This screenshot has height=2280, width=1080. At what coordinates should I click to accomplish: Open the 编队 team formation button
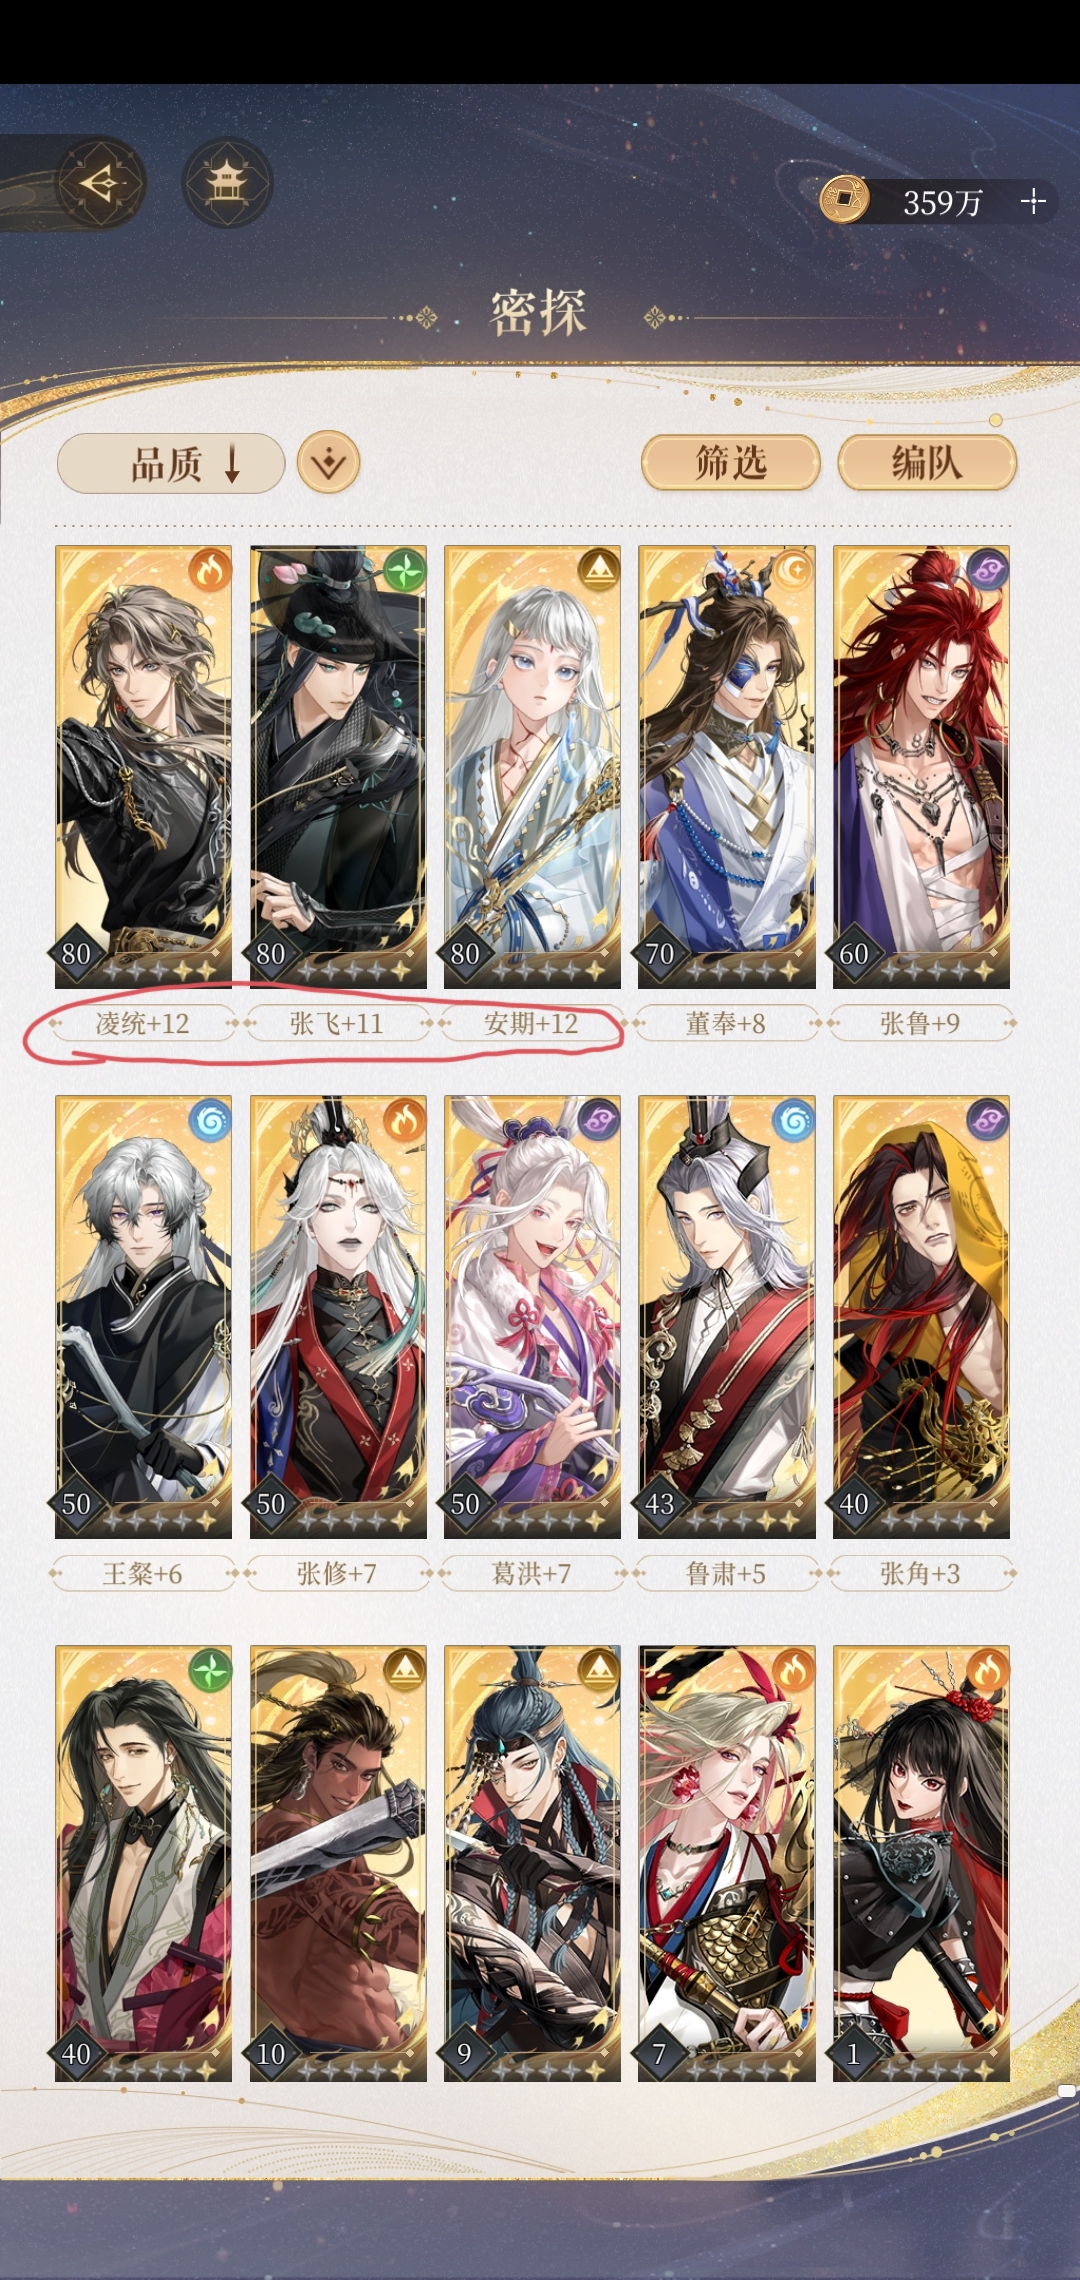[x=927, y=463]
